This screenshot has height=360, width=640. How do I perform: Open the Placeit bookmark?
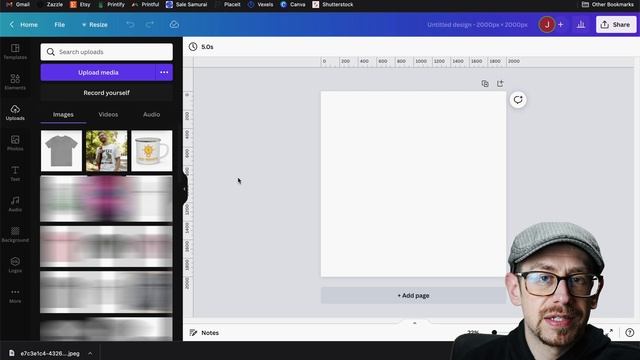(228, 4)
